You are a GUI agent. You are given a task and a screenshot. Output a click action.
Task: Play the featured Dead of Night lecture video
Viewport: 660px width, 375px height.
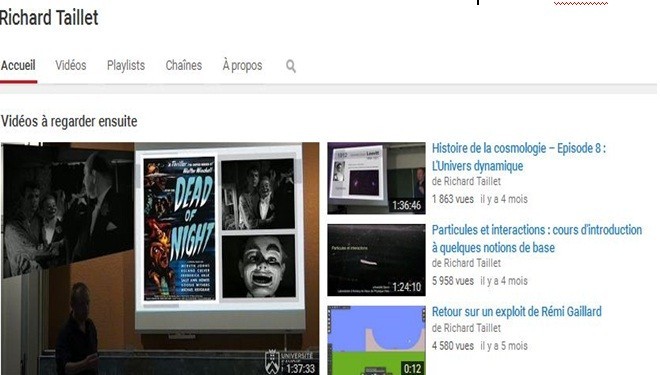click(x=160, y=258)
